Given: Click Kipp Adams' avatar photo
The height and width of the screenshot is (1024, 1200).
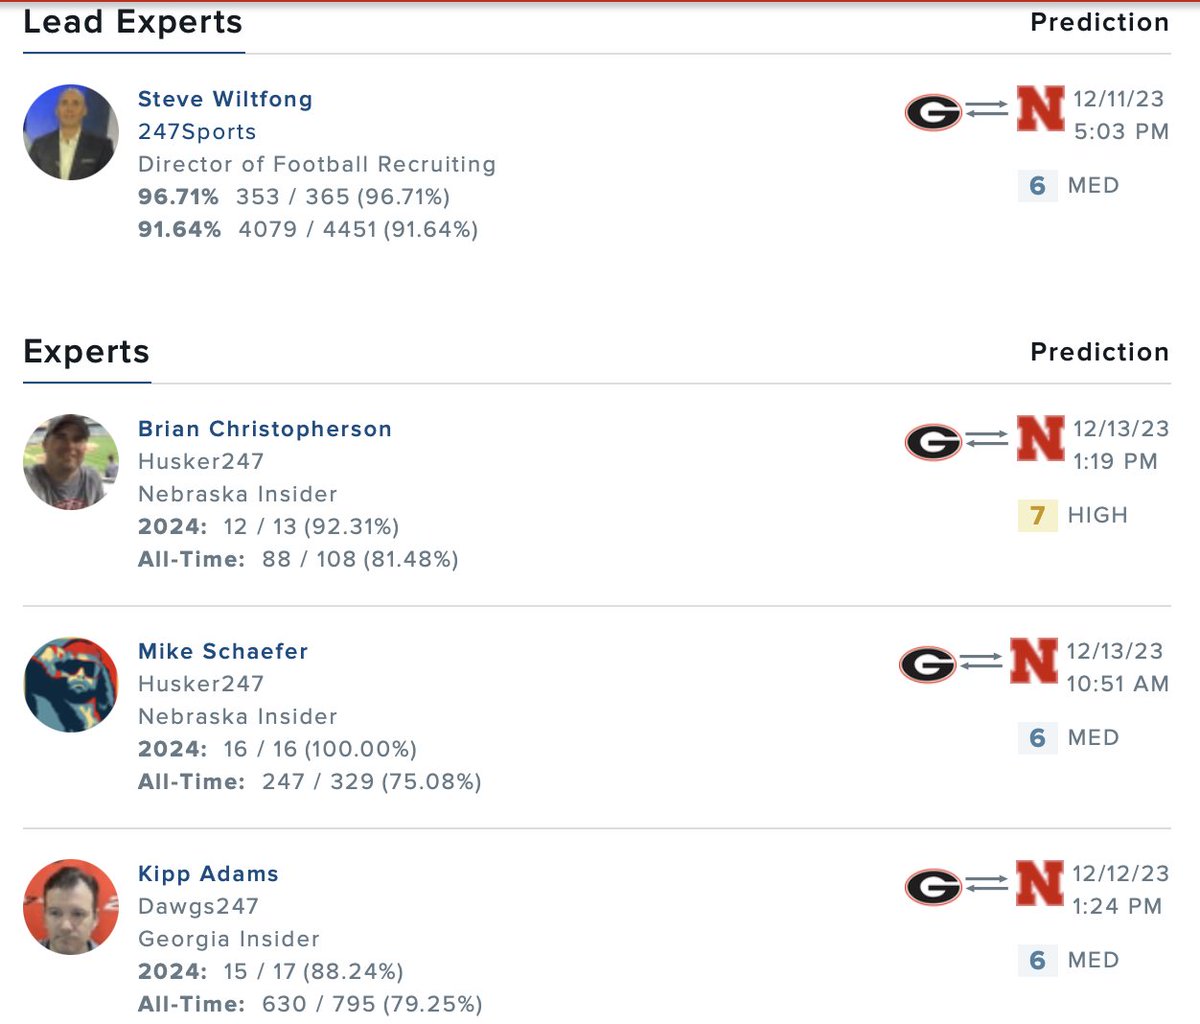Looking at the screenshot, I should (x=71, y=907).
